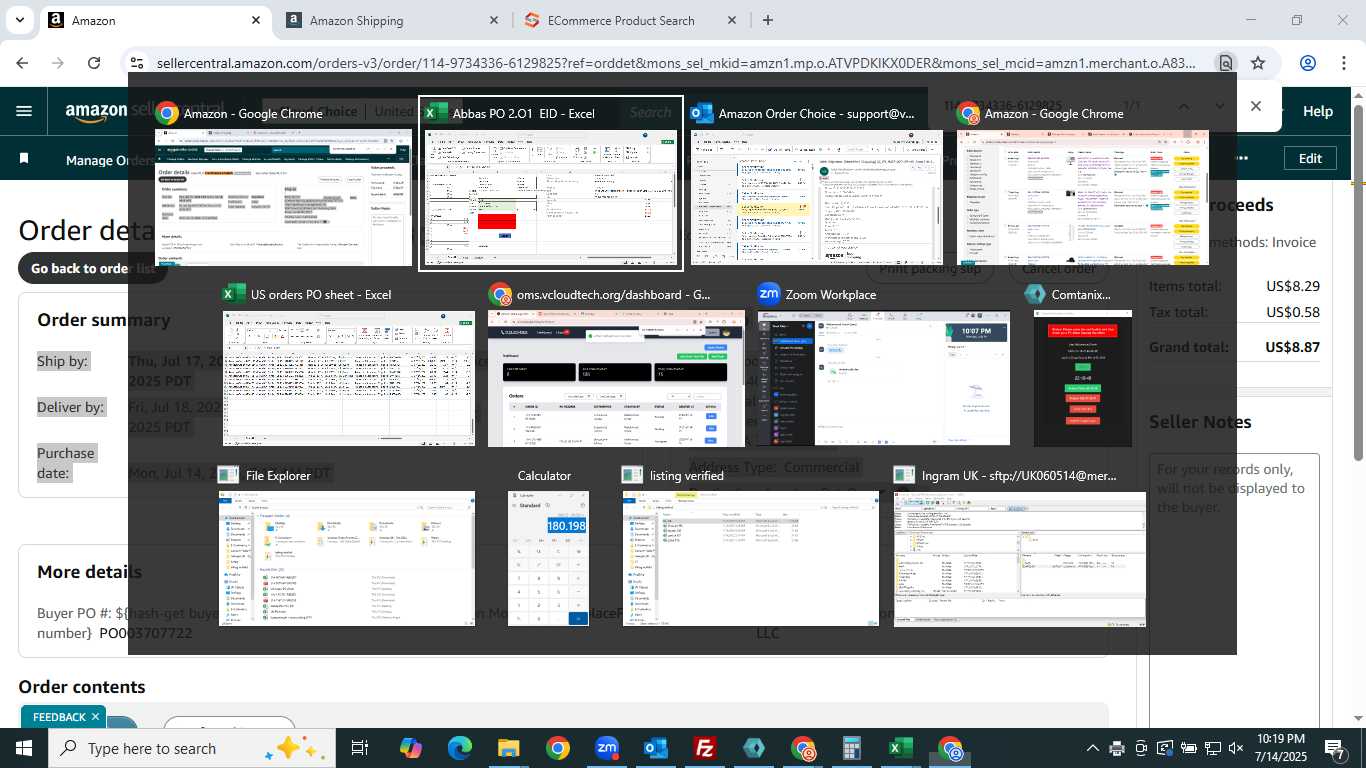Close the ECommerce Product Search tab
This screenshot has height=768, width=1366.
pos(732,20)
